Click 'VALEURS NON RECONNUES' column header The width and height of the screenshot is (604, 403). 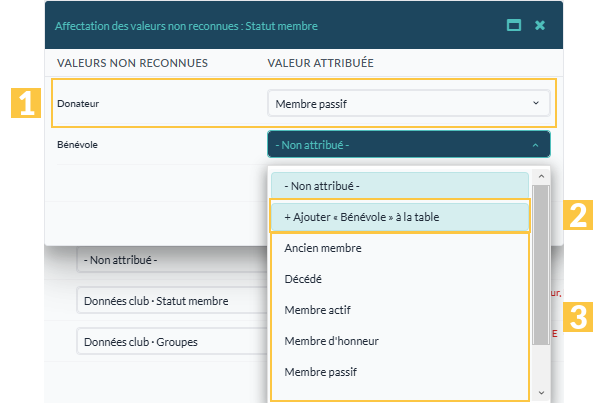(x=133, y=63)
